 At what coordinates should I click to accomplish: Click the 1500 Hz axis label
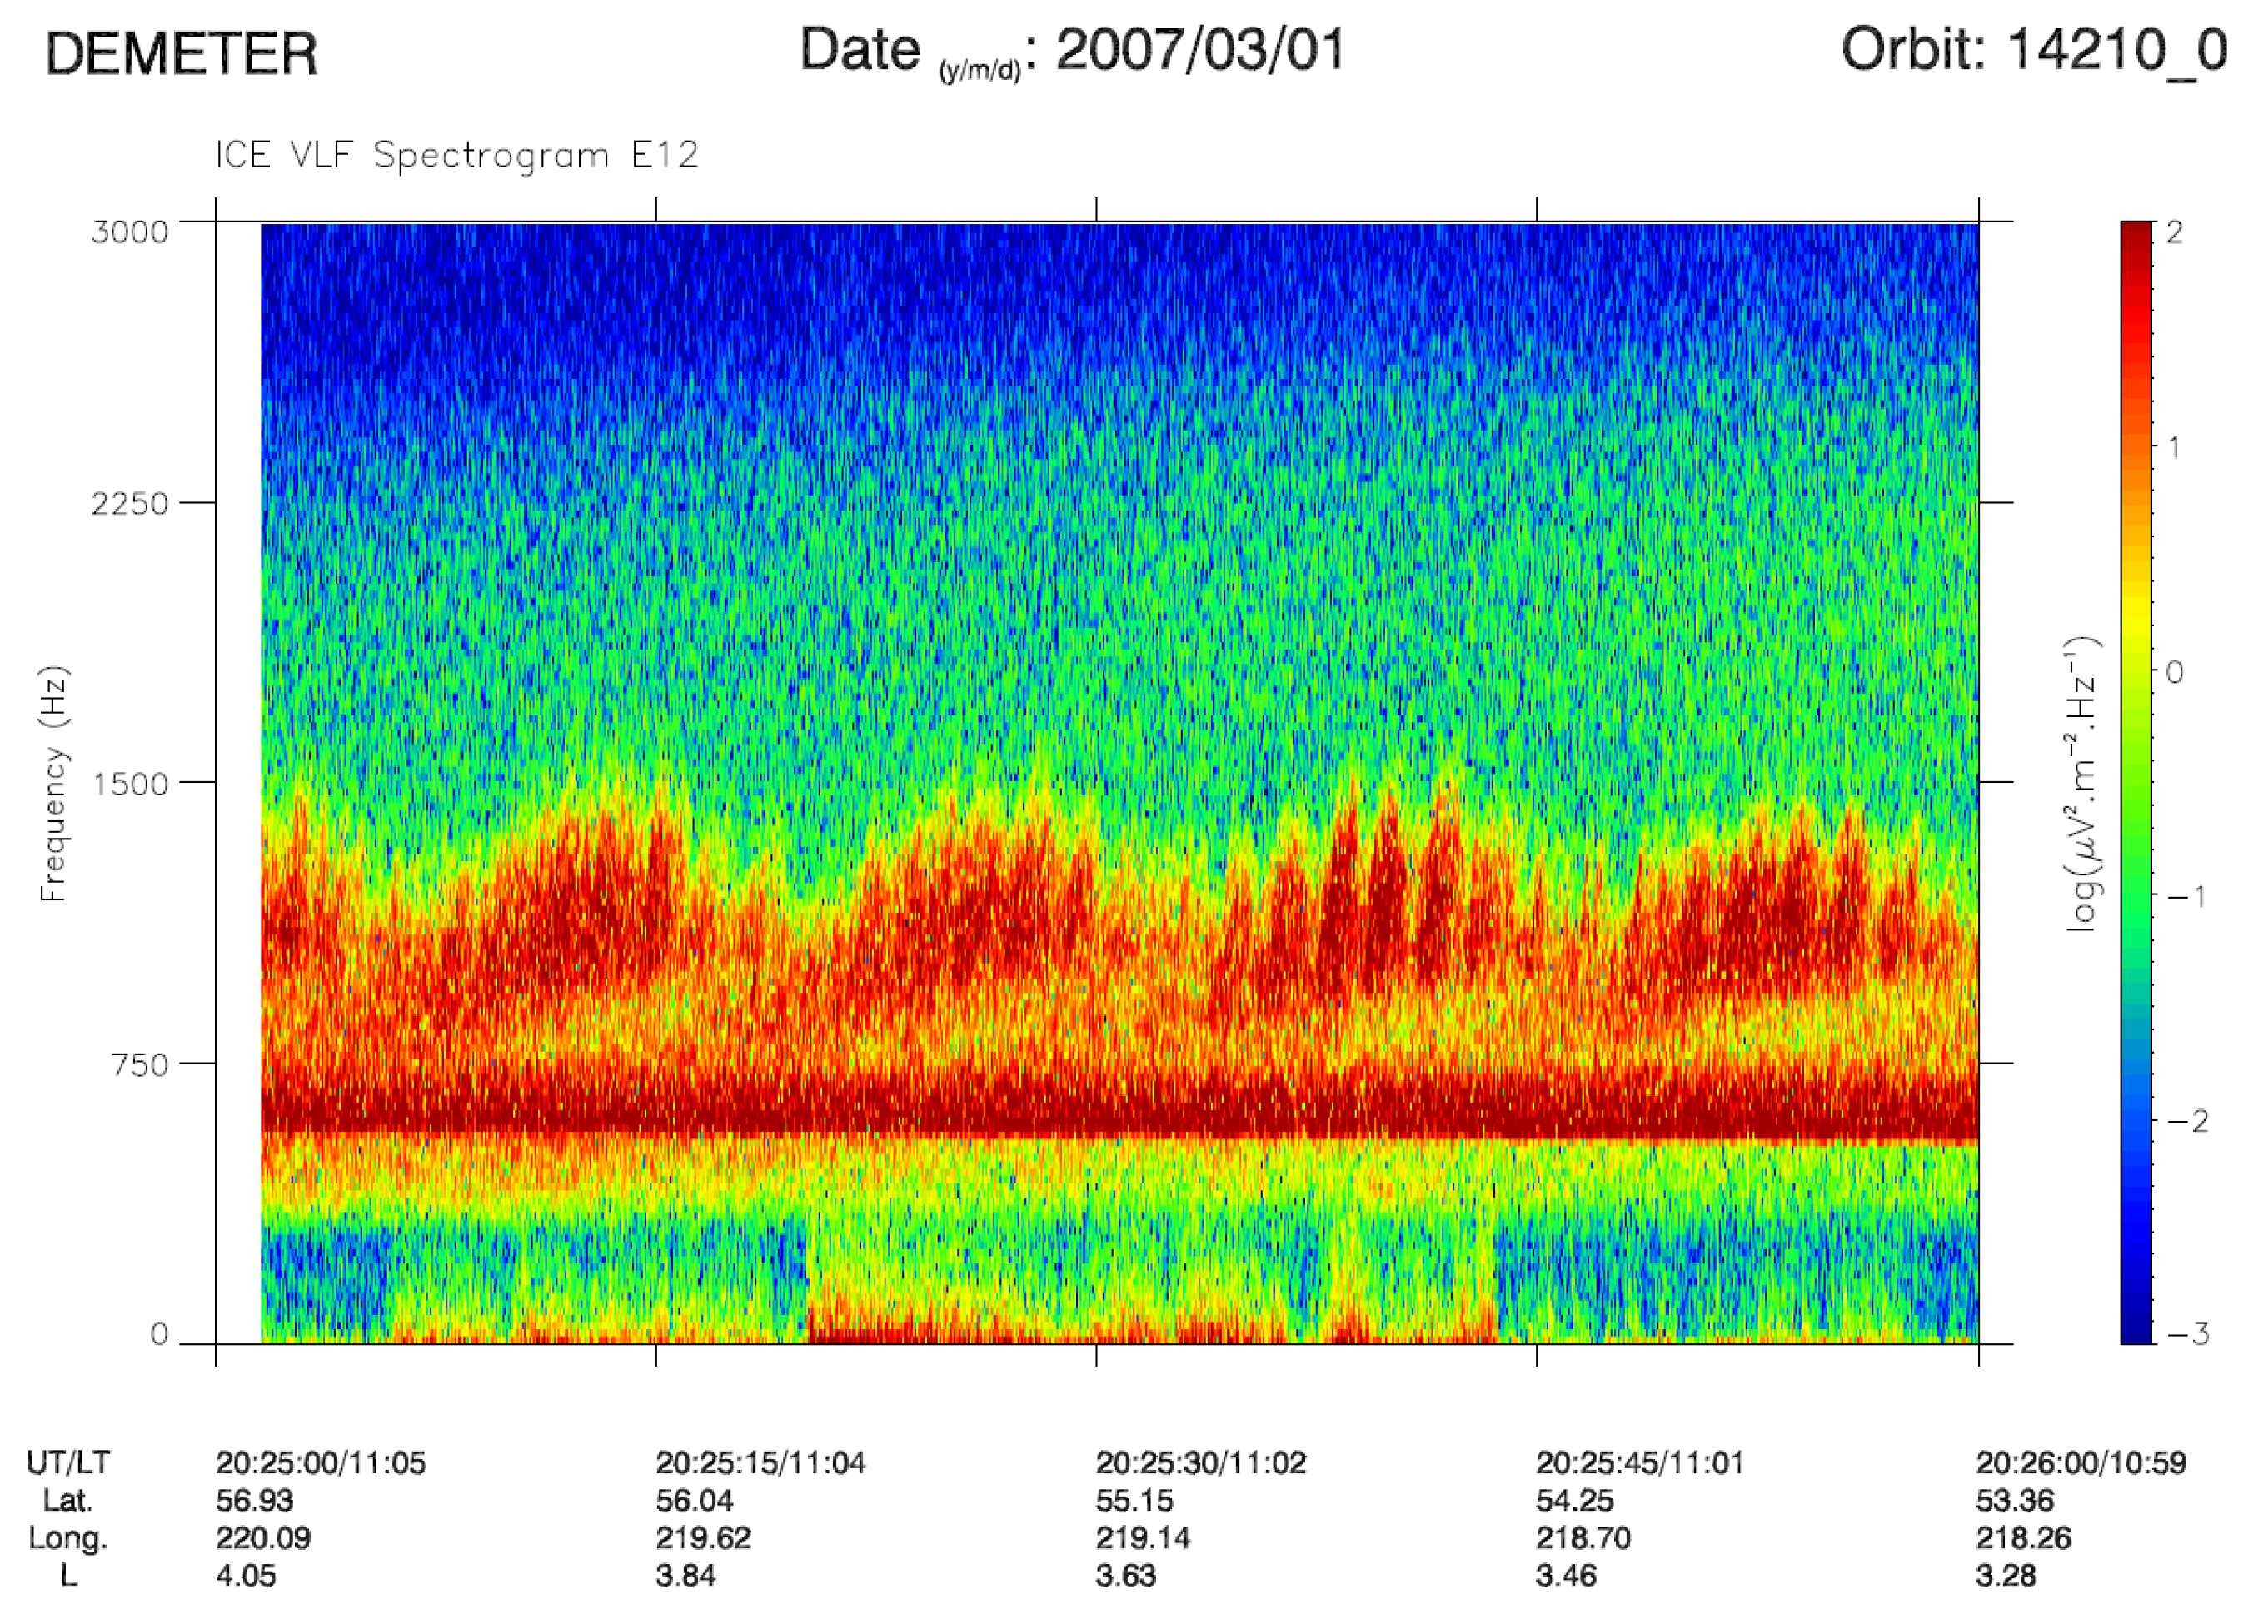pos(130,783)
